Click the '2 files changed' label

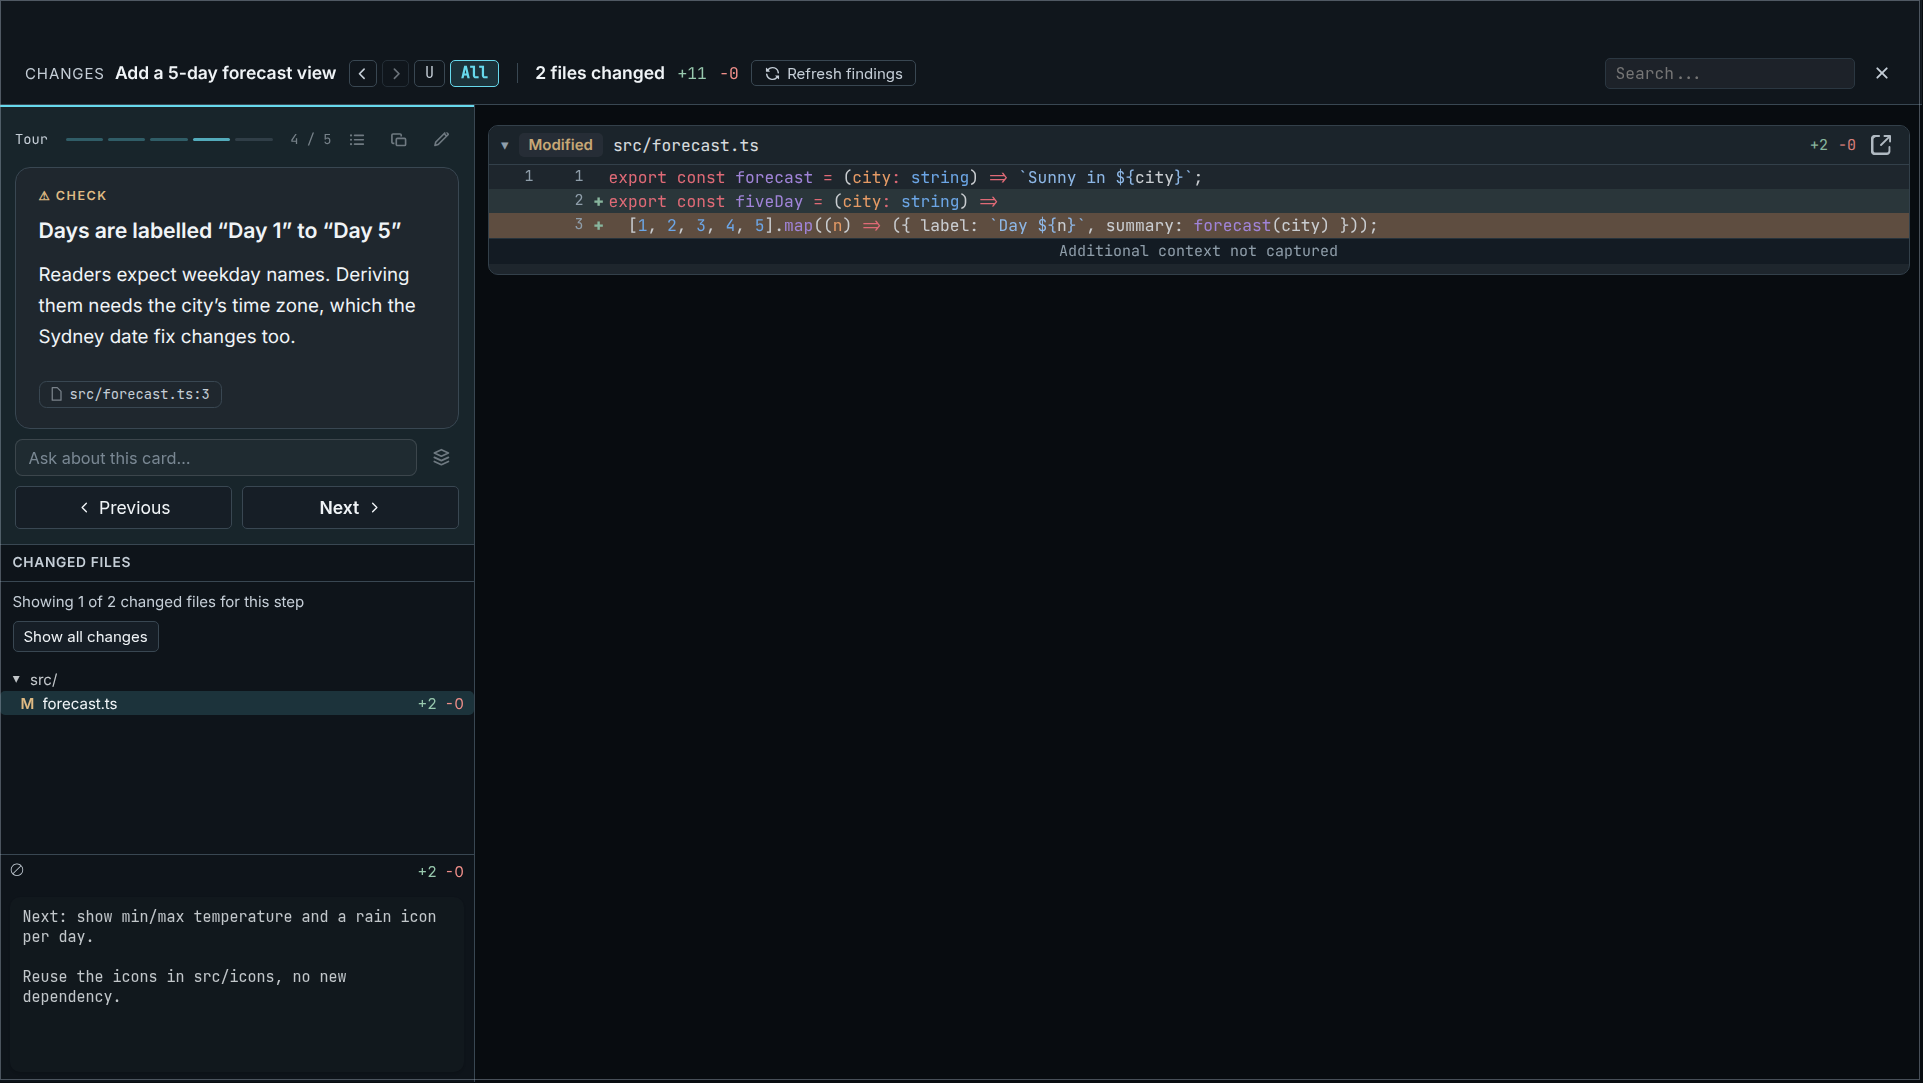tap(599, 73)
